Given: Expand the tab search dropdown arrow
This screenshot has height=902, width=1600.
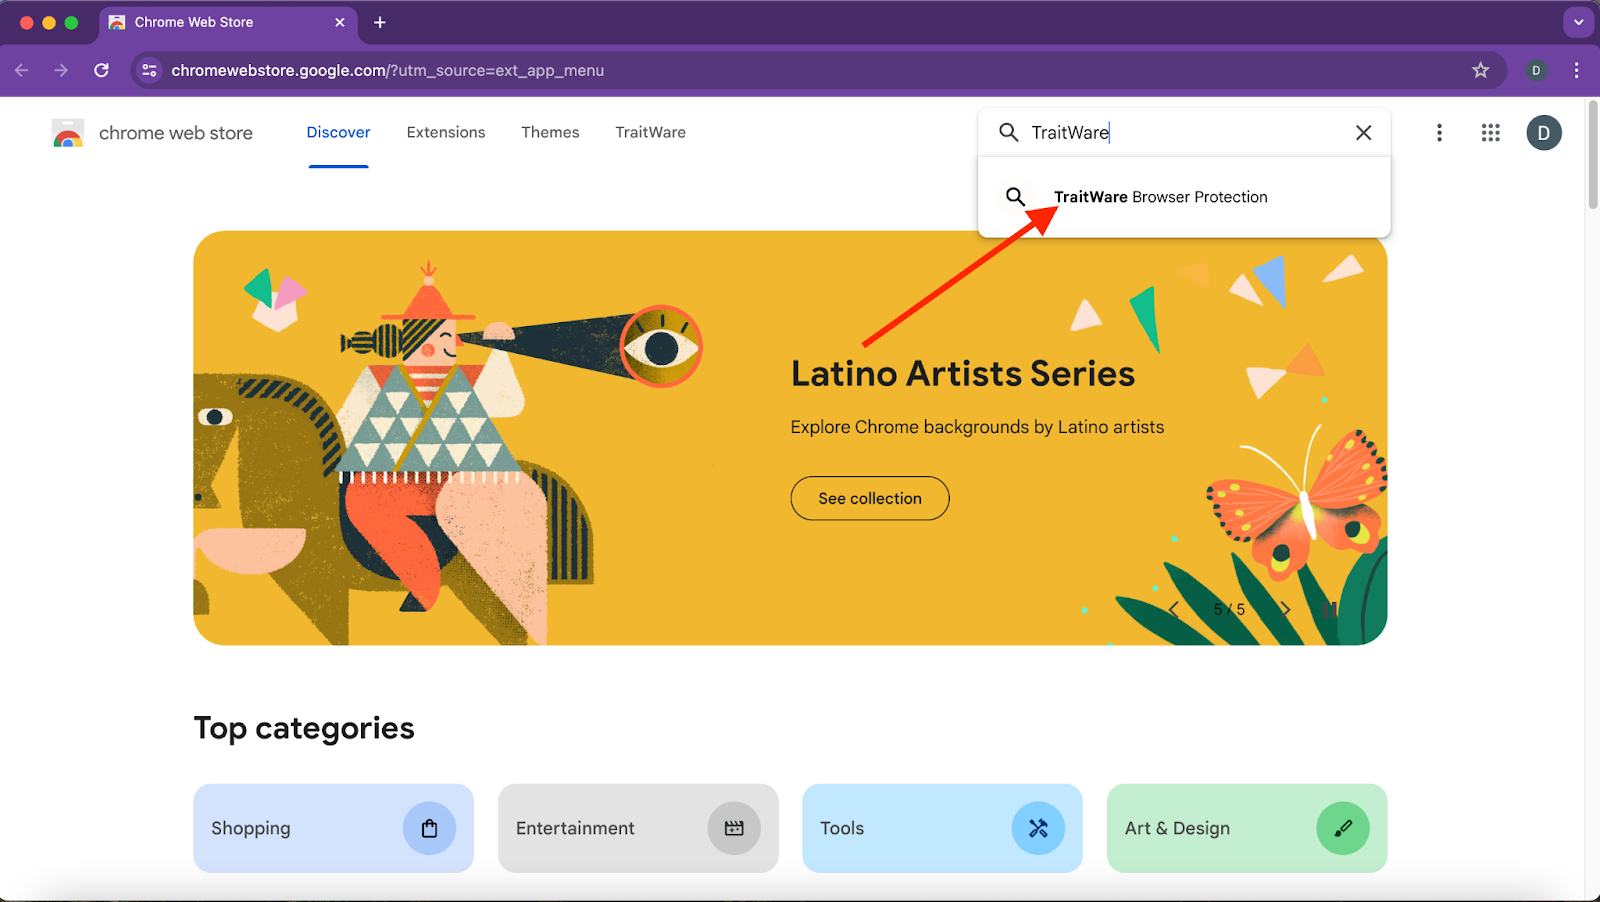Looking at the screenshot, I should click(x=1578, y=22).
